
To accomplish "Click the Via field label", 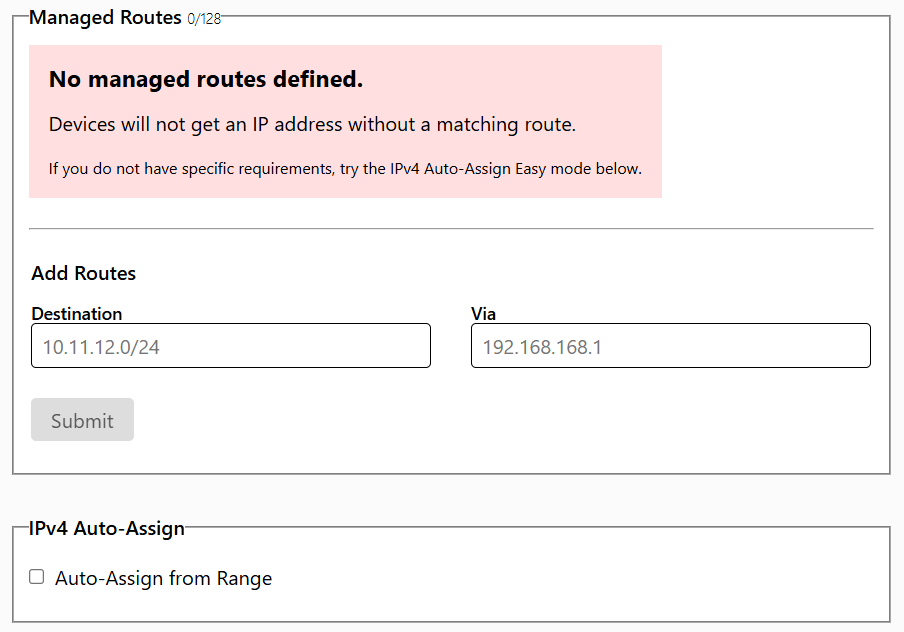I will (483, 314).
